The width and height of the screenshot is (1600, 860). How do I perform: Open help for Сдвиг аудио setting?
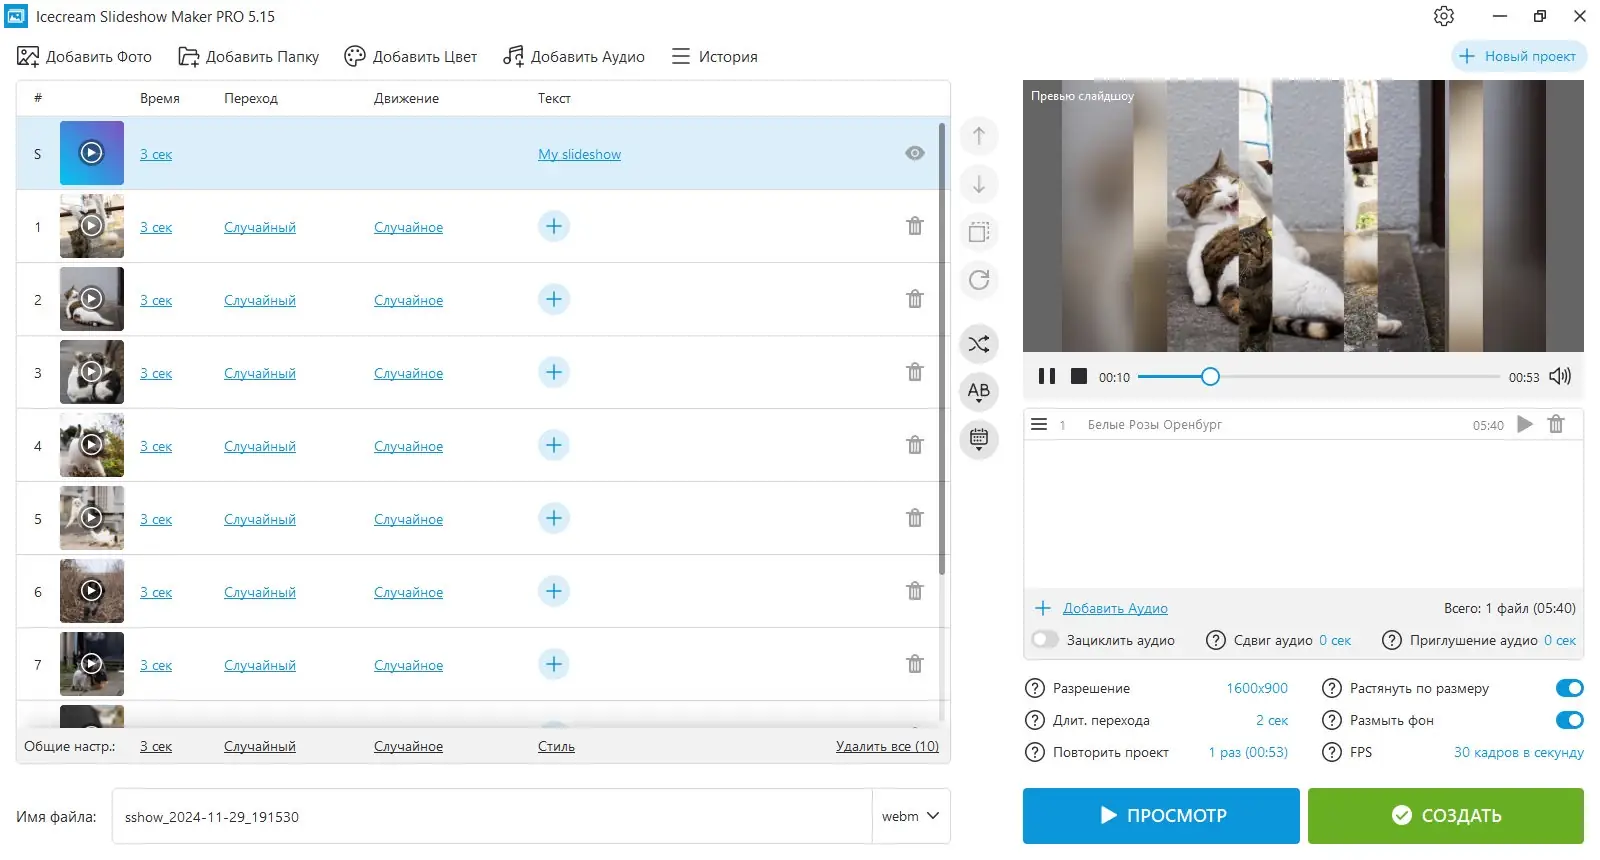(x=1216, y=641)
